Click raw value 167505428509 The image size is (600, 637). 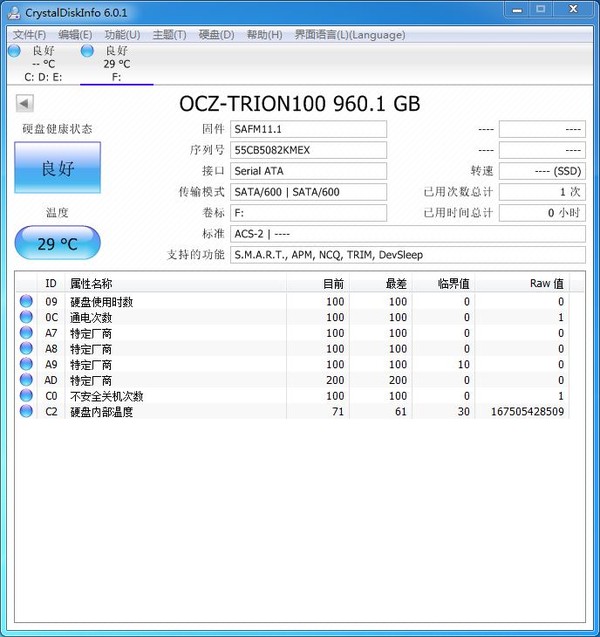tap(527, 412)
